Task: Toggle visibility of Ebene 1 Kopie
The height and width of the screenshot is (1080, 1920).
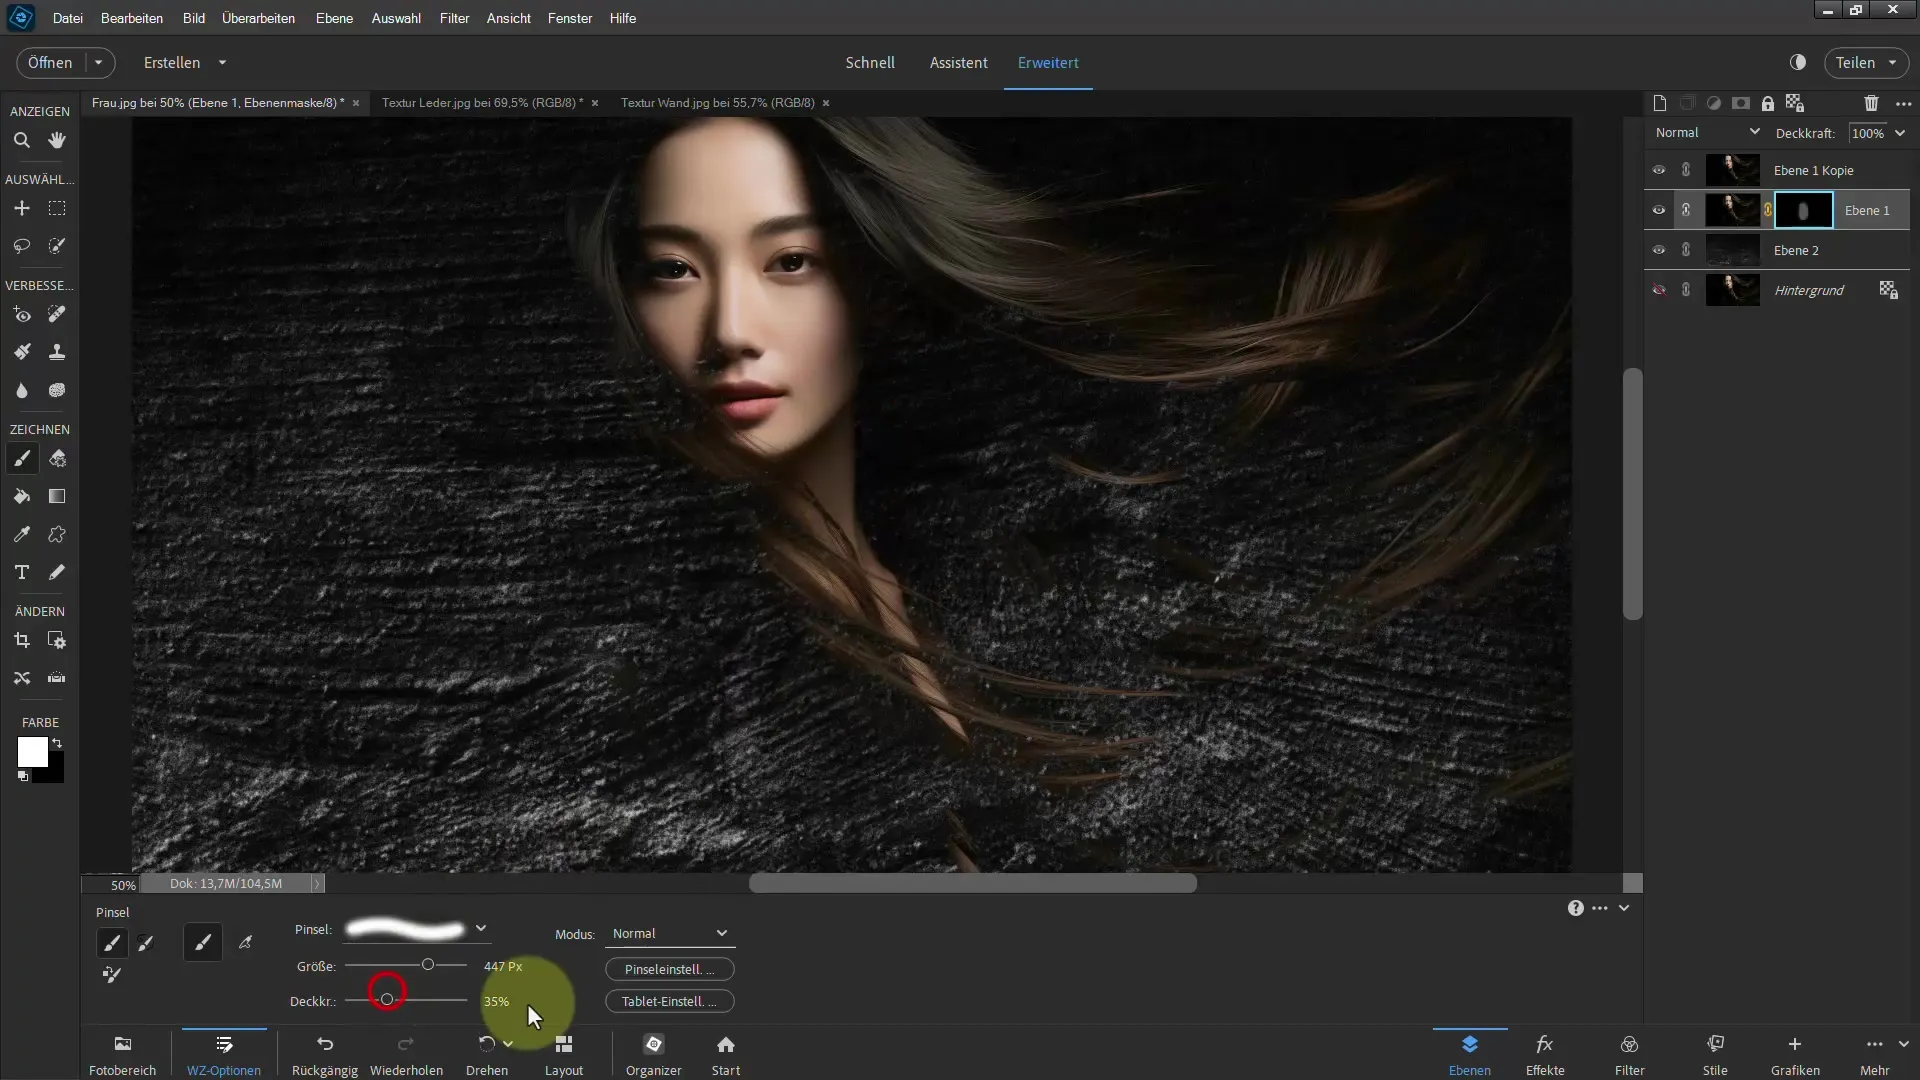Action: 1658,169
